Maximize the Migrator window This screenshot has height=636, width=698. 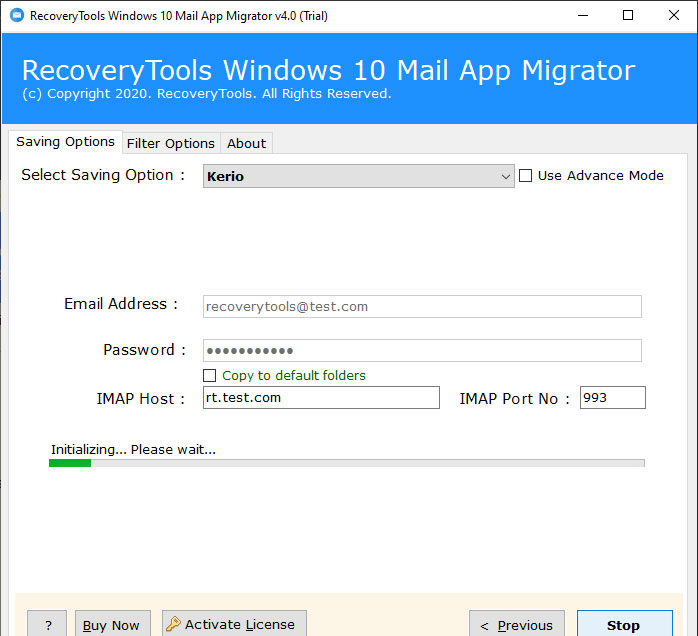(627, 15)
